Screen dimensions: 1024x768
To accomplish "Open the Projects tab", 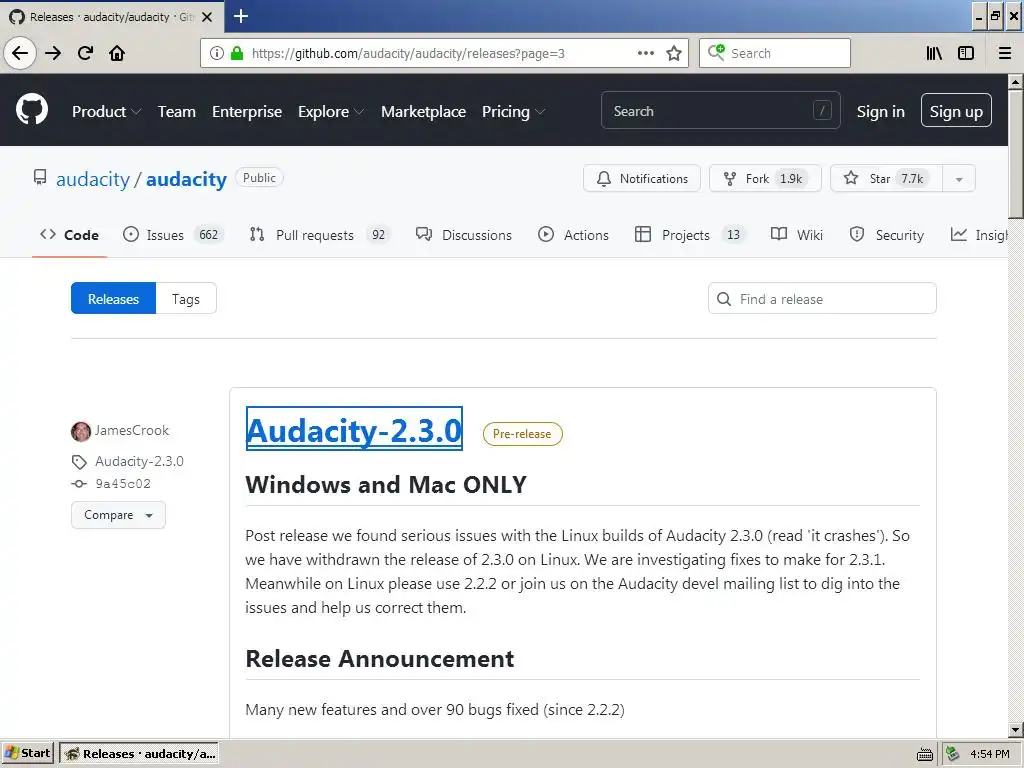I will 690,235.
